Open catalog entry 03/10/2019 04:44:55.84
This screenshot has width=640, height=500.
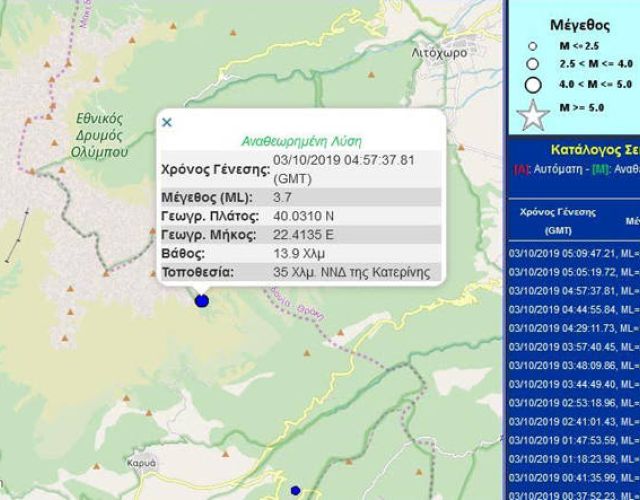click(x=574, y=309)
